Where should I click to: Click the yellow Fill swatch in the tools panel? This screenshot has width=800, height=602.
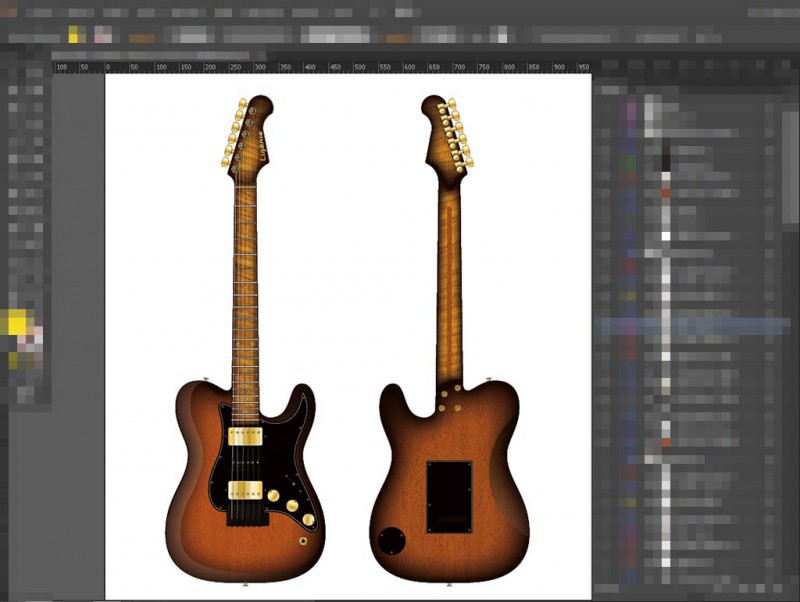point(17,323)
